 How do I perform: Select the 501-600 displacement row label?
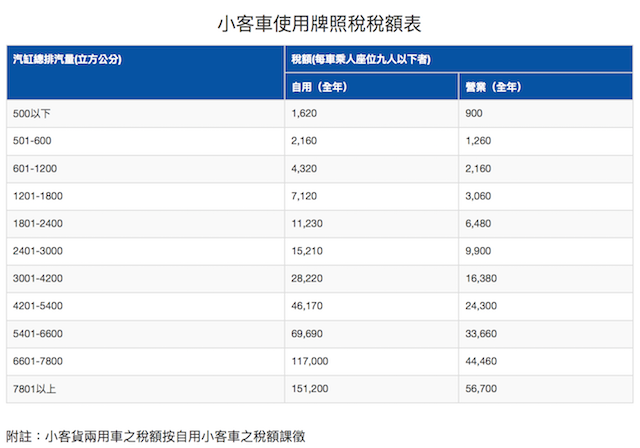pyautogui.click(x=32, y=141)
